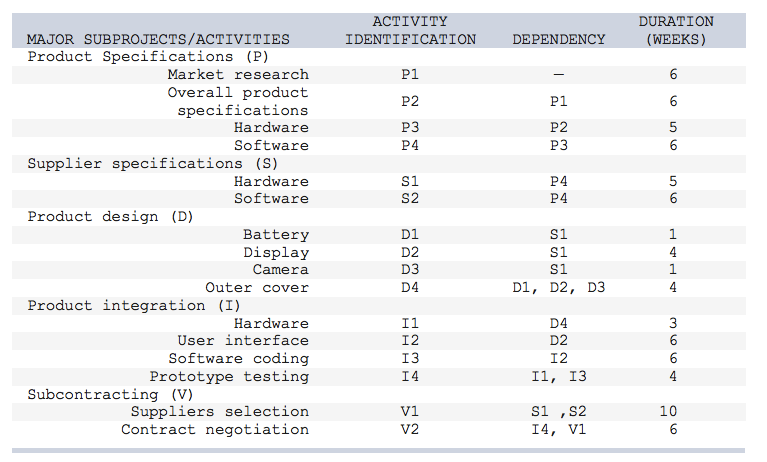Click 'Software' in the S2 row
The image size is (767, 462).
click(271, 199)
